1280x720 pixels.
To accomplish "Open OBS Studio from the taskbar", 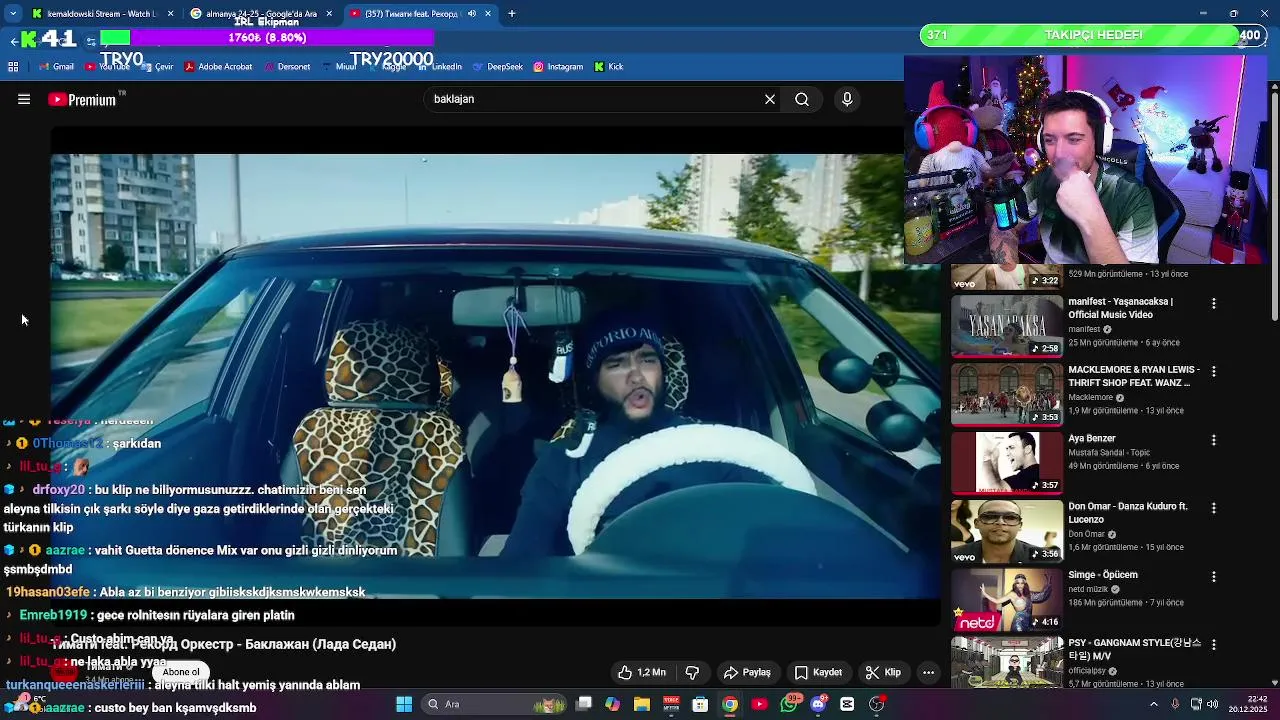I will tap(877, 704).
